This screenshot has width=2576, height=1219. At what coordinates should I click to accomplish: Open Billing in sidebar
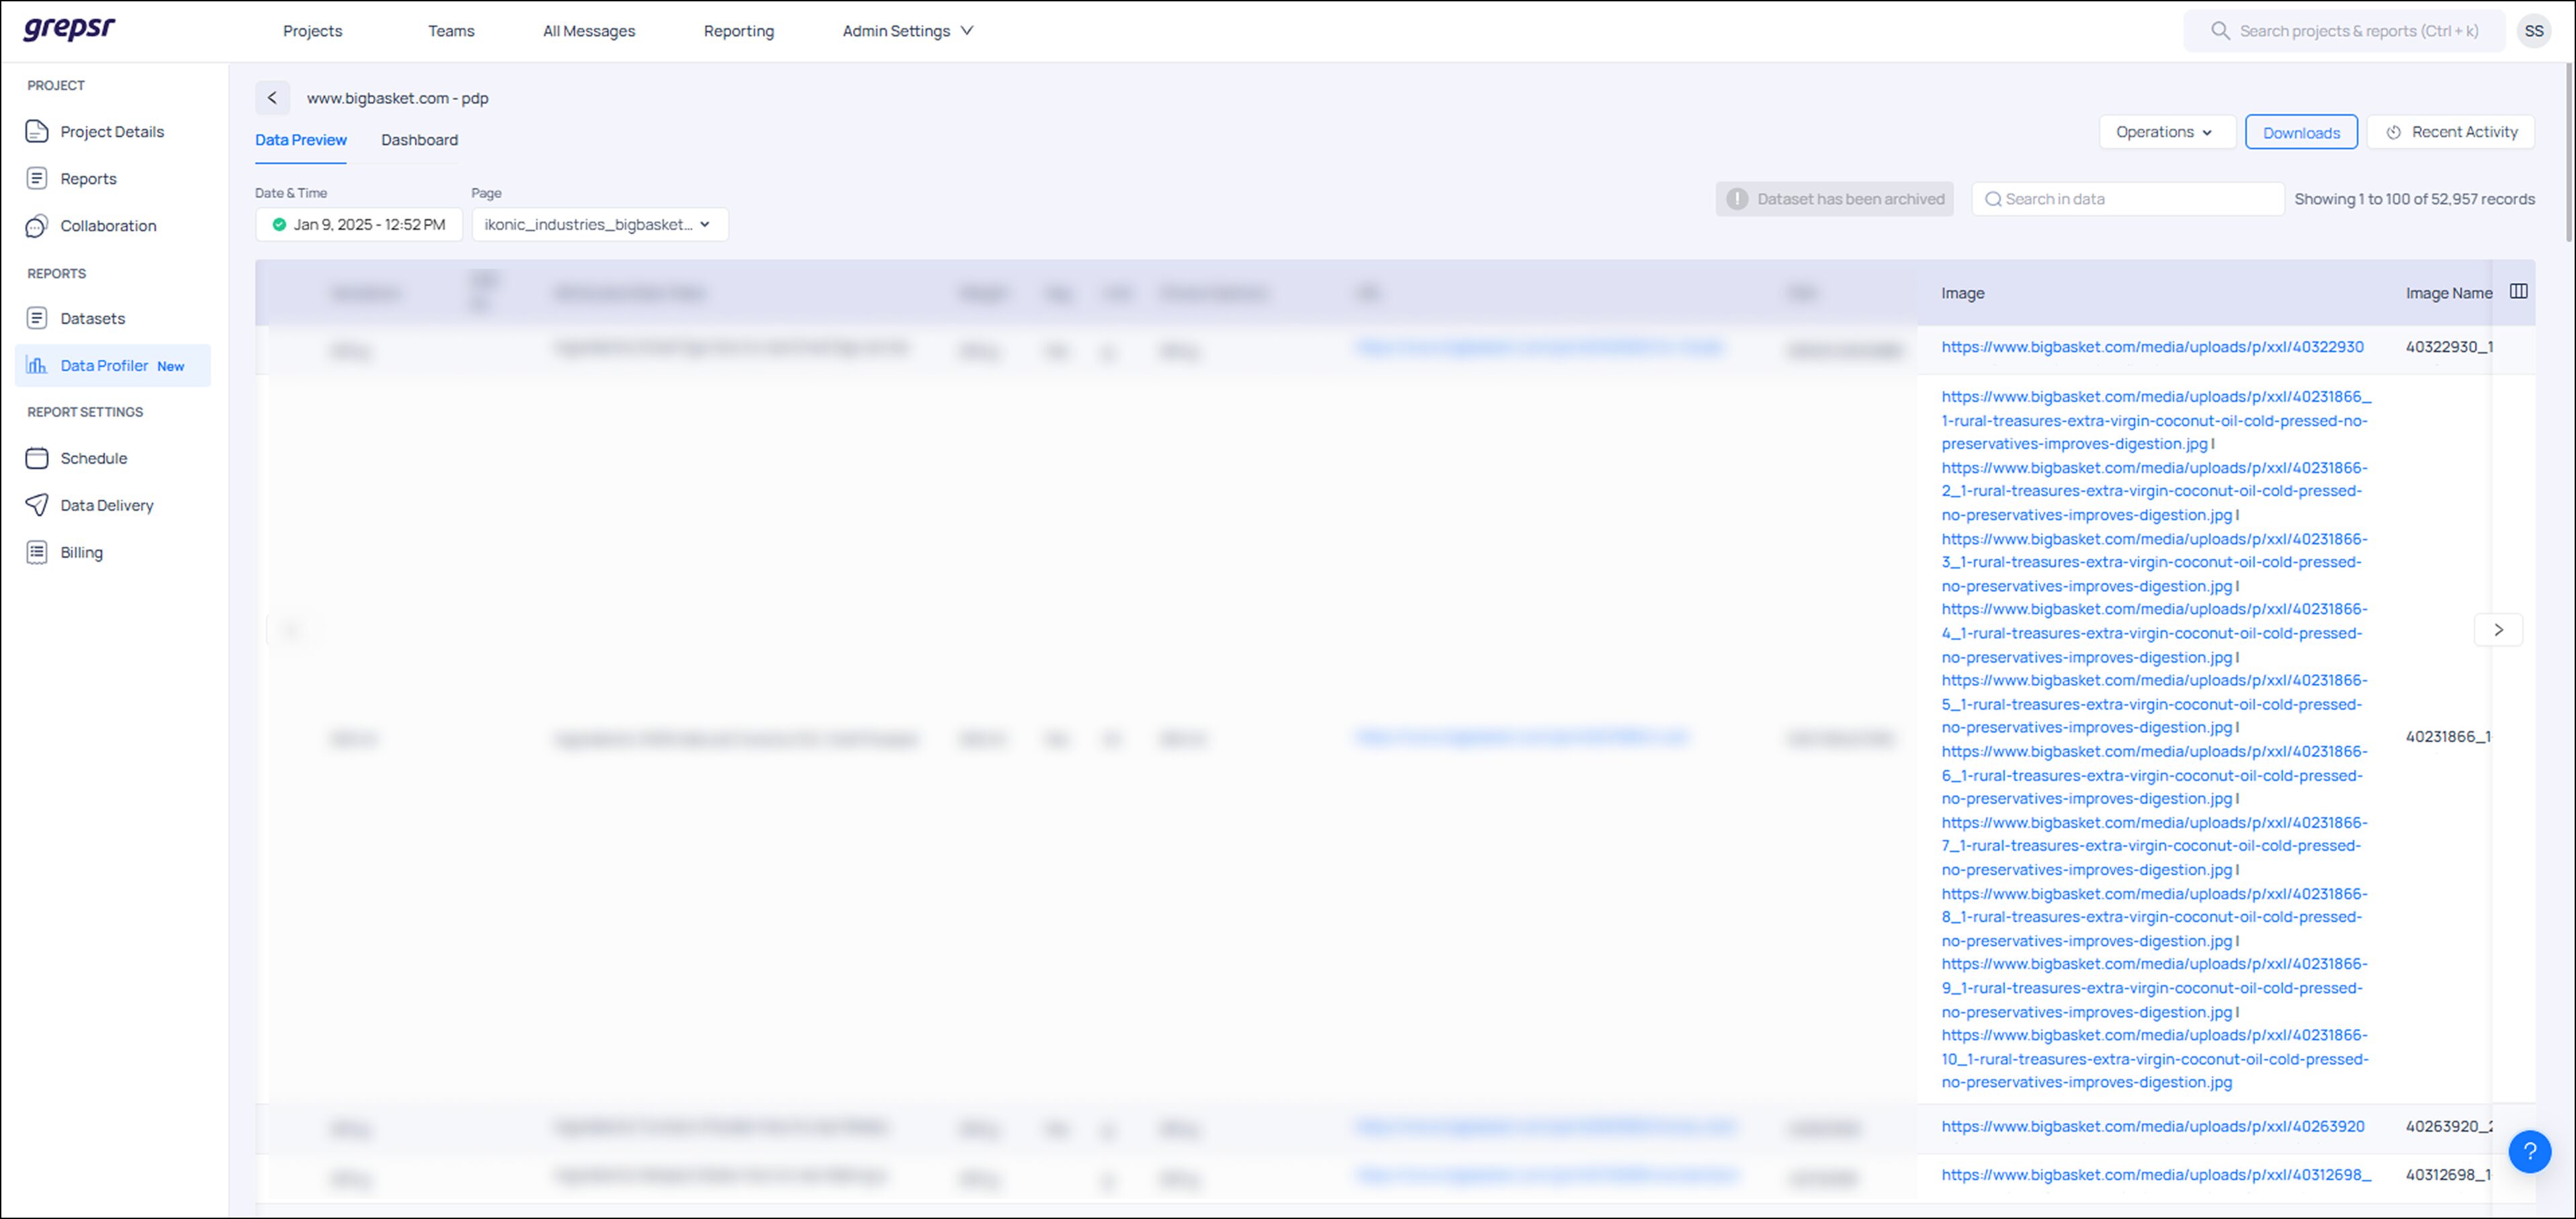pyautogui.click(x=81, y=552)
